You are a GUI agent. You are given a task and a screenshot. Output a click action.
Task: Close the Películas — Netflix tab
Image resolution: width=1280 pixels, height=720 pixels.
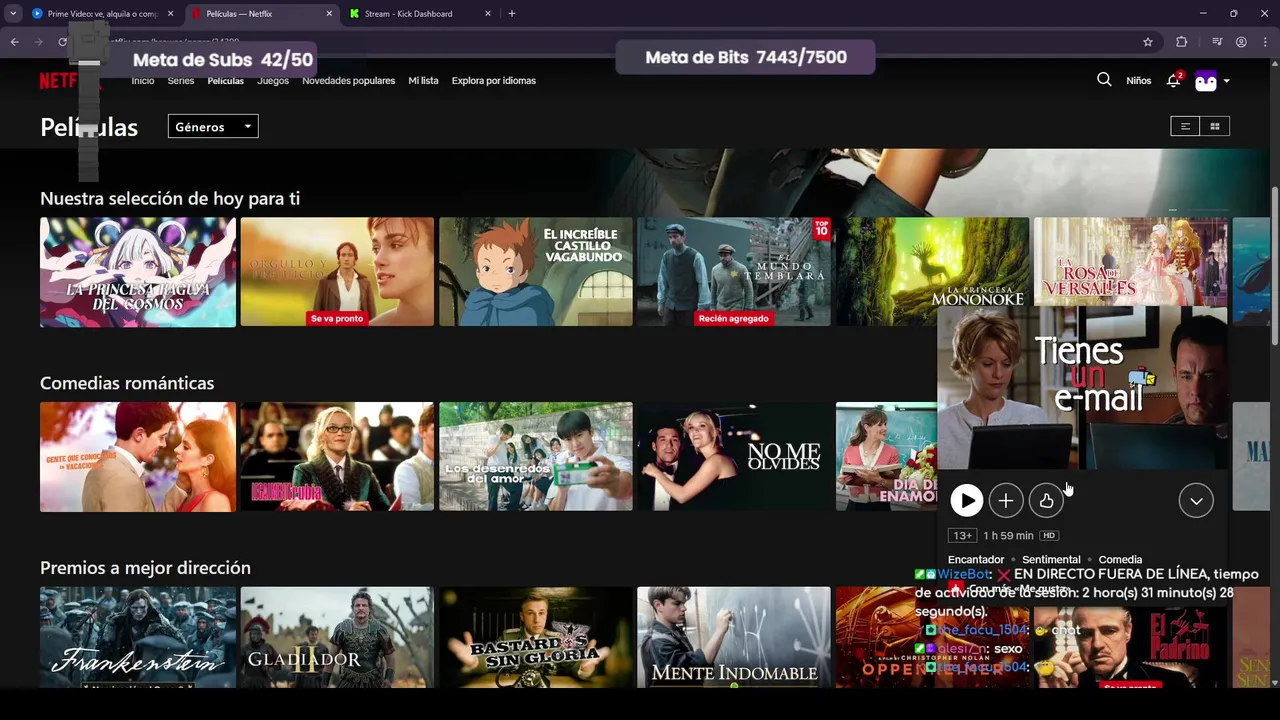[329, 14]
